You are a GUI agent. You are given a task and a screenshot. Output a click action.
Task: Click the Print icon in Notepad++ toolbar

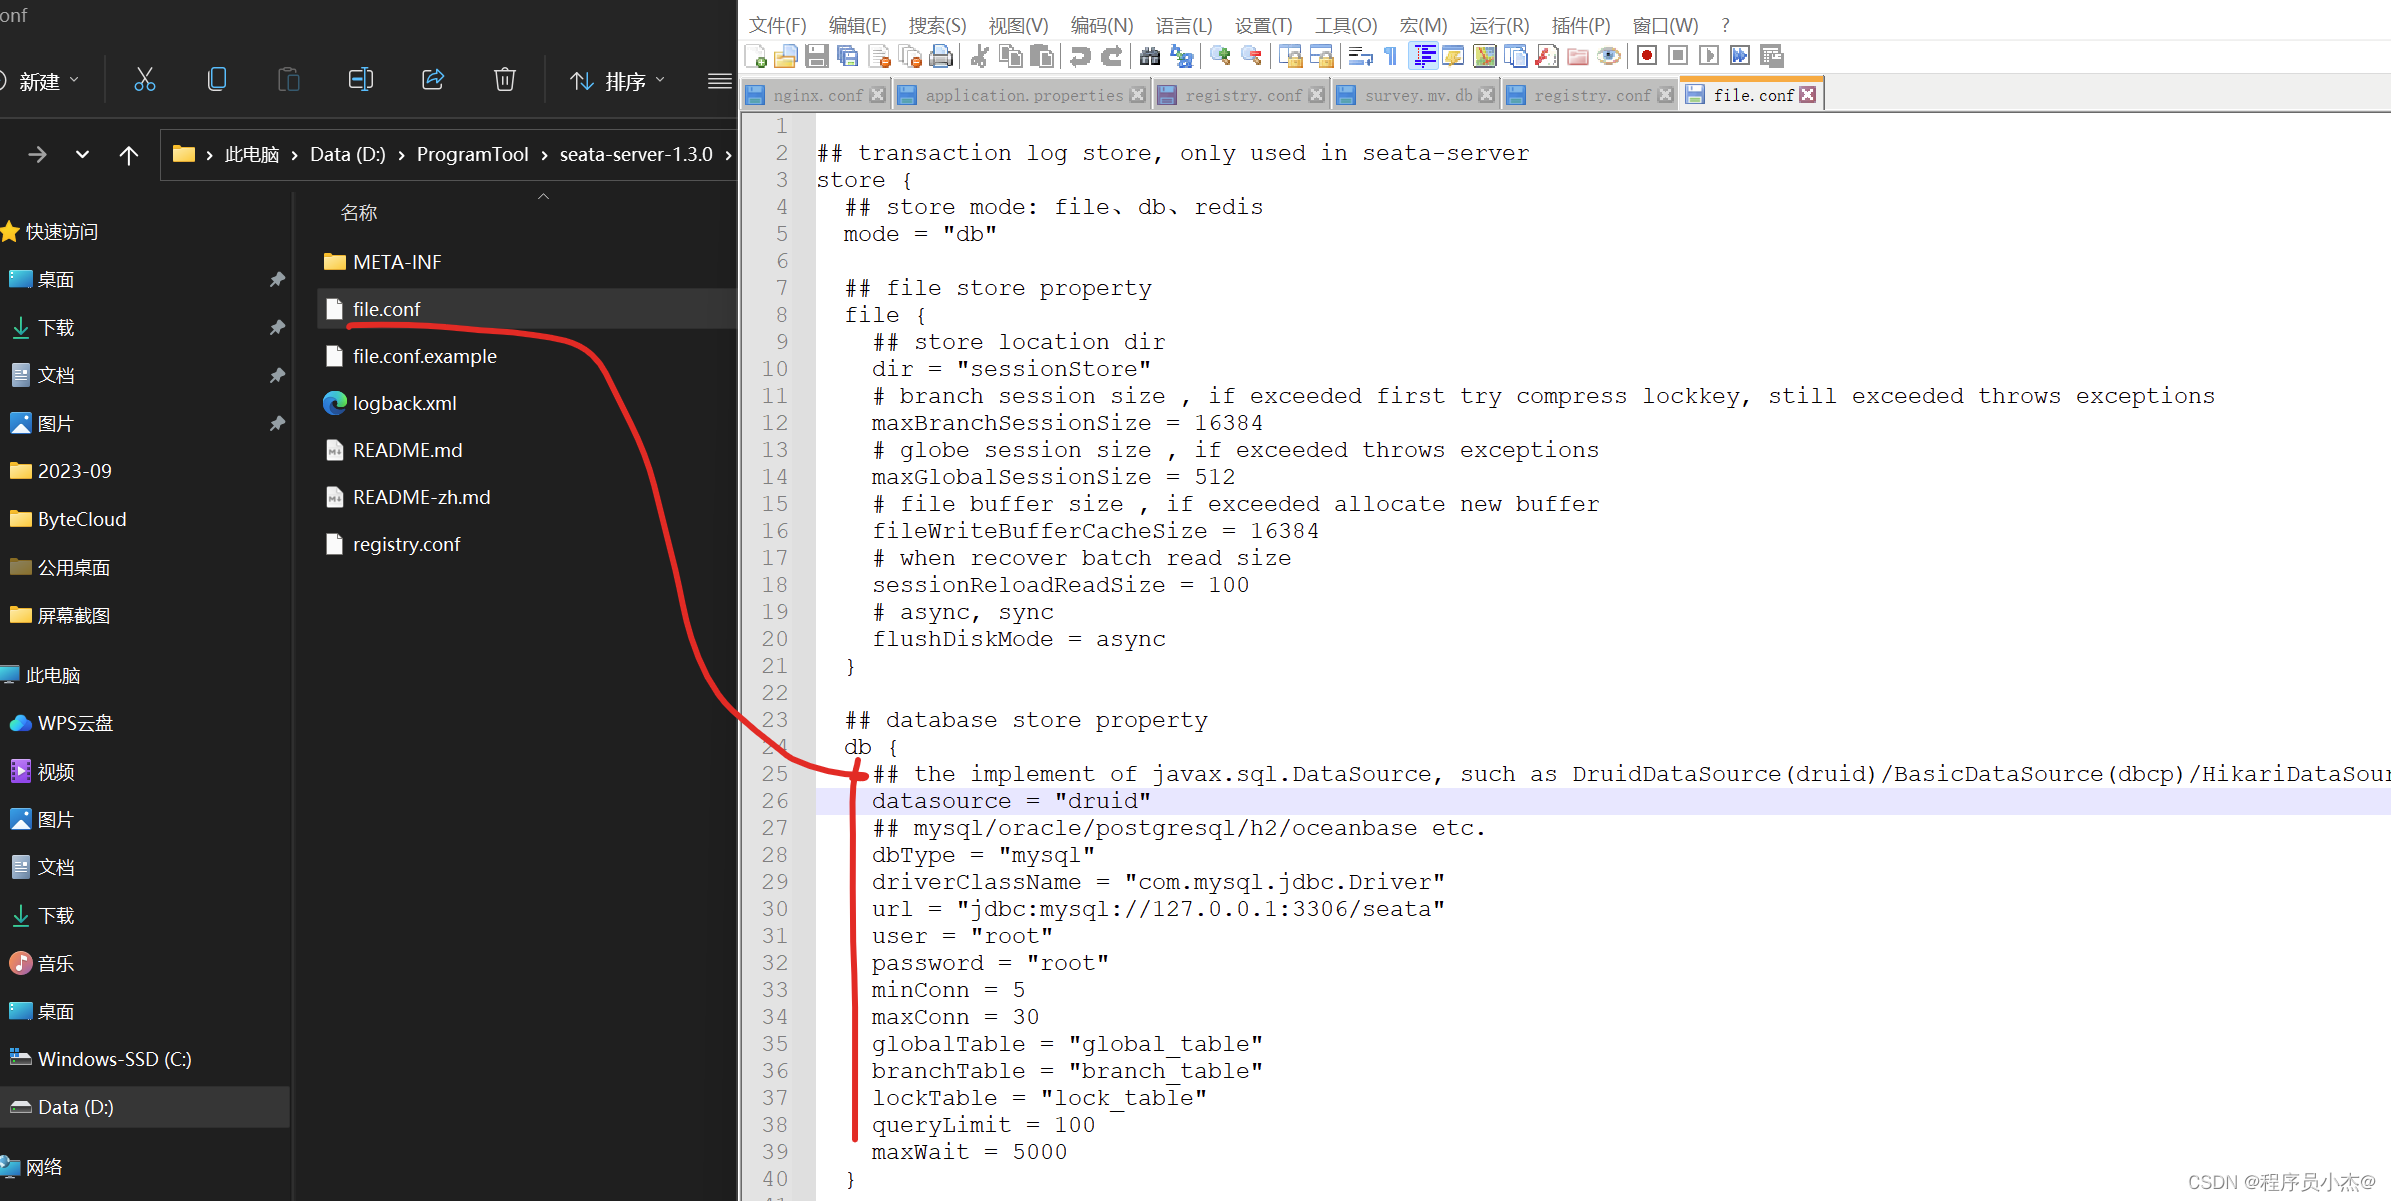[941, 56]
